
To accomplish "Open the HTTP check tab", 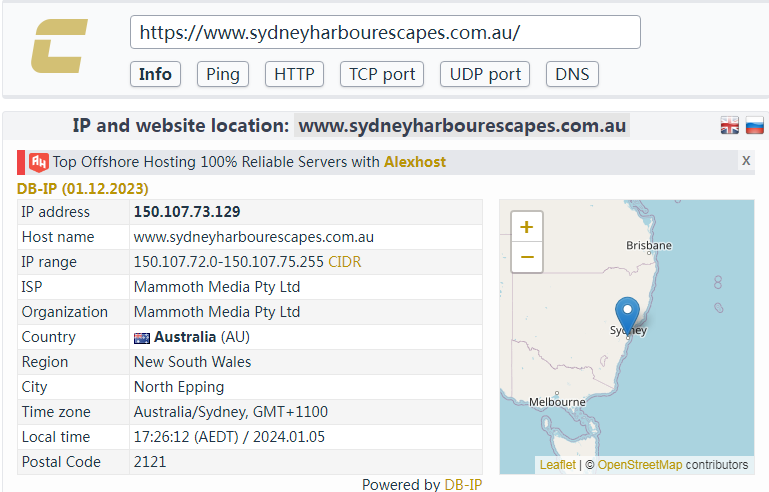I will coord(294,74).
